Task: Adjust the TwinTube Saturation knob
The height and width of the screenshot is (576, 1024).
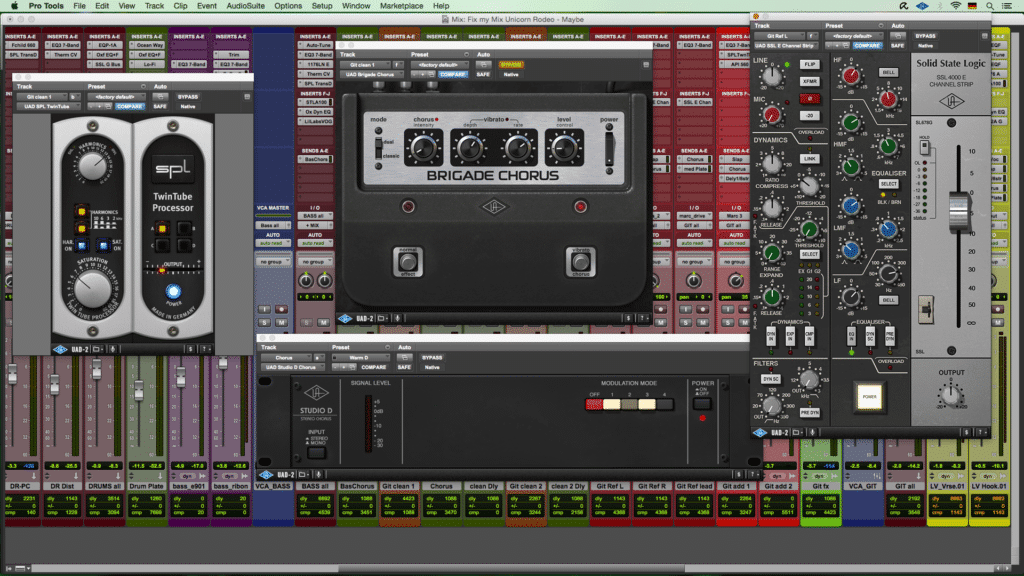Action: (x=92, y=288)
